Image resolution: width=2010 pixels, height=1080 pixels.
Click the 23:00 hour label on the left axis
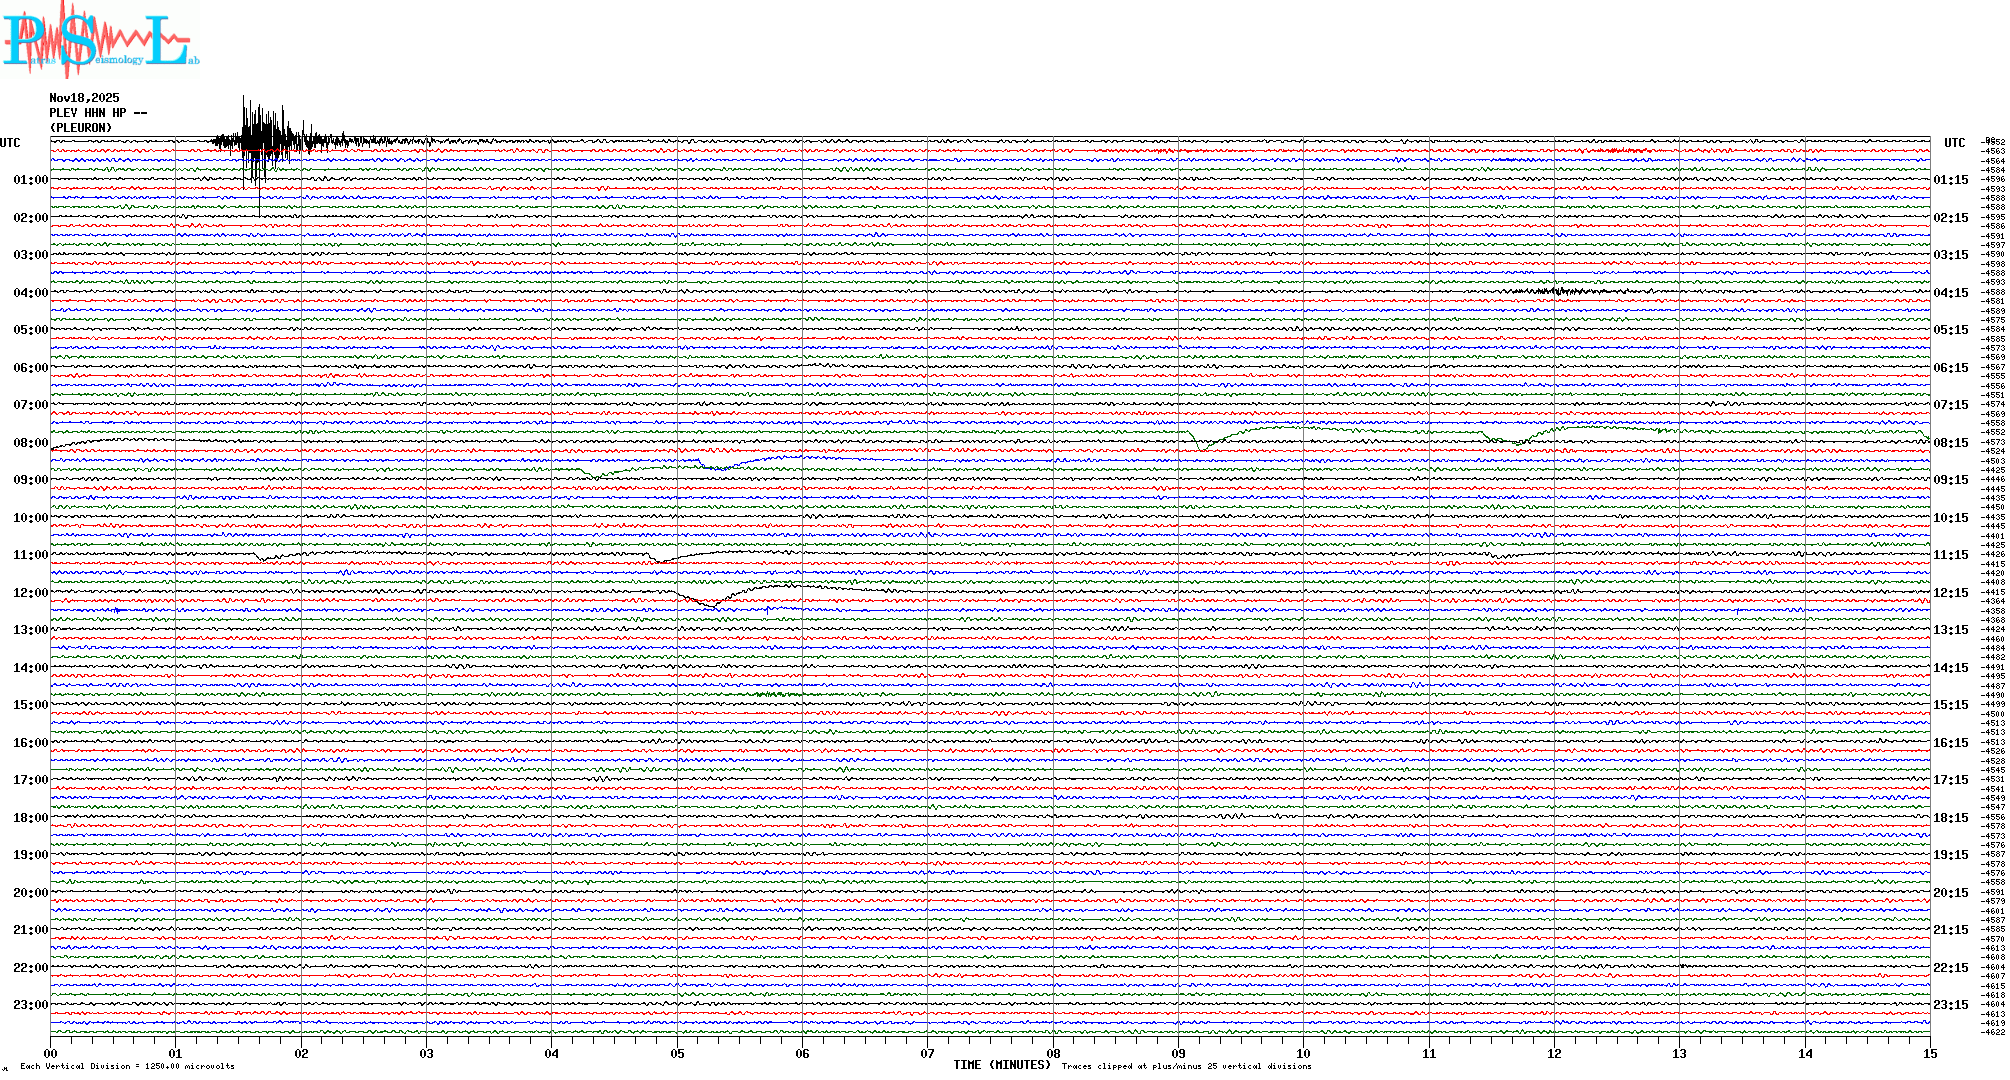30,1005
